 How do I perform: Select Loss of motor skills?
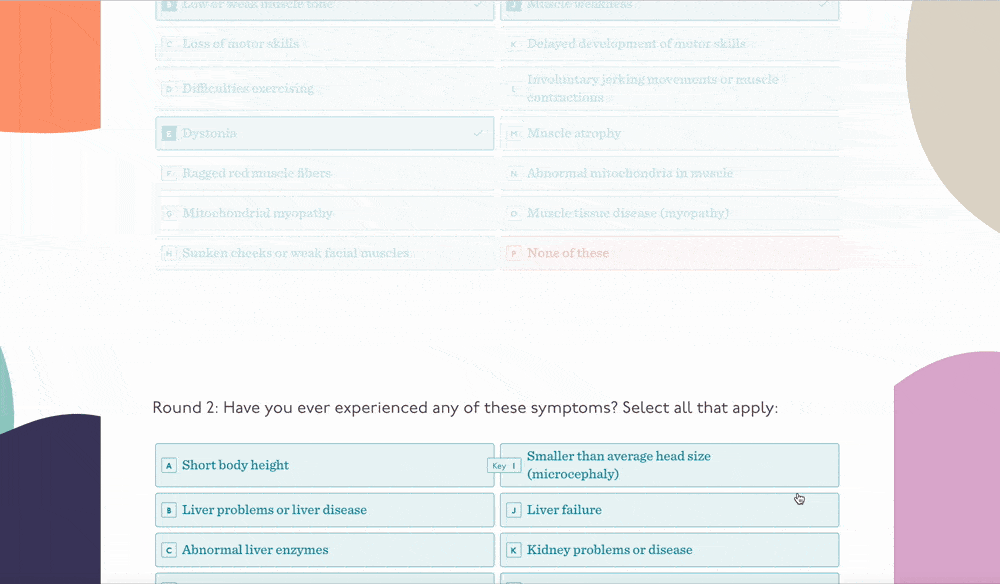[324, 44]
